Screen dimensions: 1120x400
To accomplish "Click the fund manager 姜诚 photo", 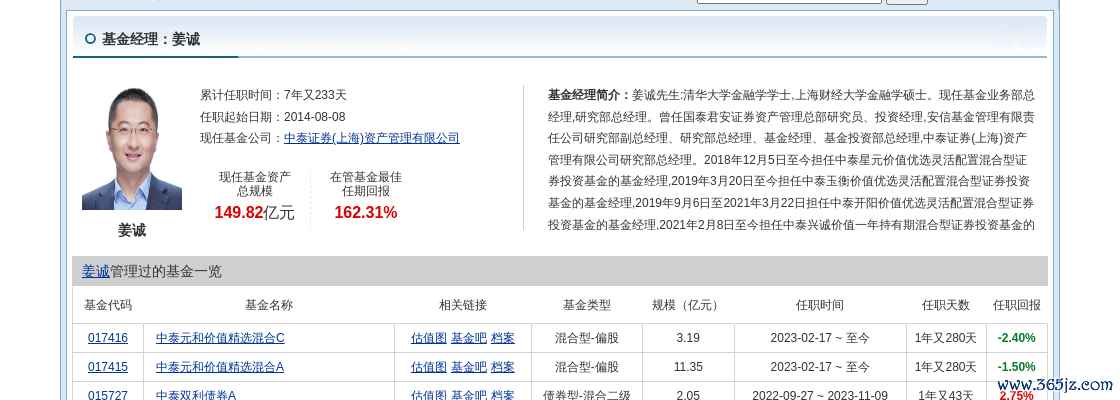I will coord(132,149).
